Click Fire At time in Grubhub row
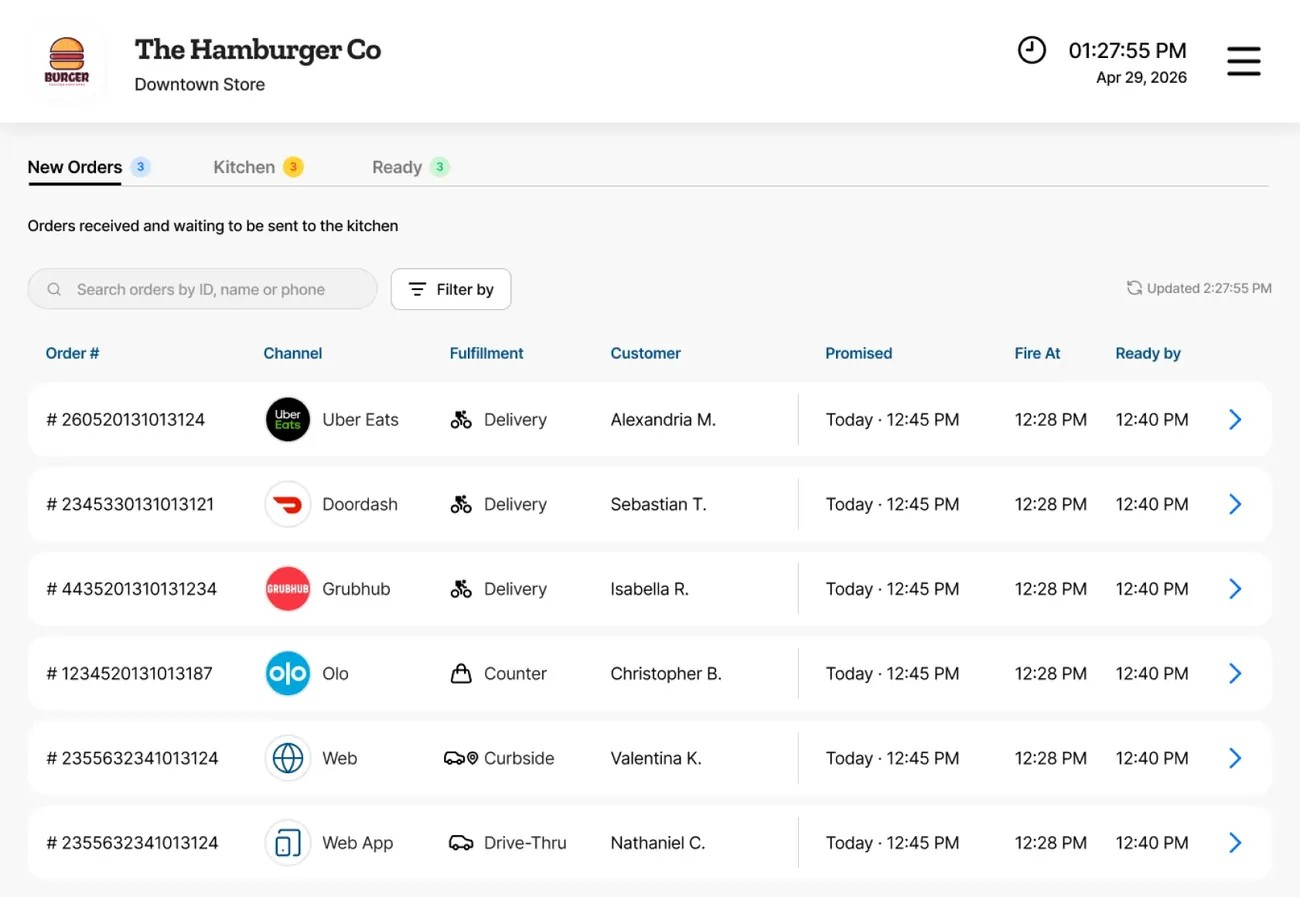The width and height of the screenshot is (1300, 897). [1051, 589]
